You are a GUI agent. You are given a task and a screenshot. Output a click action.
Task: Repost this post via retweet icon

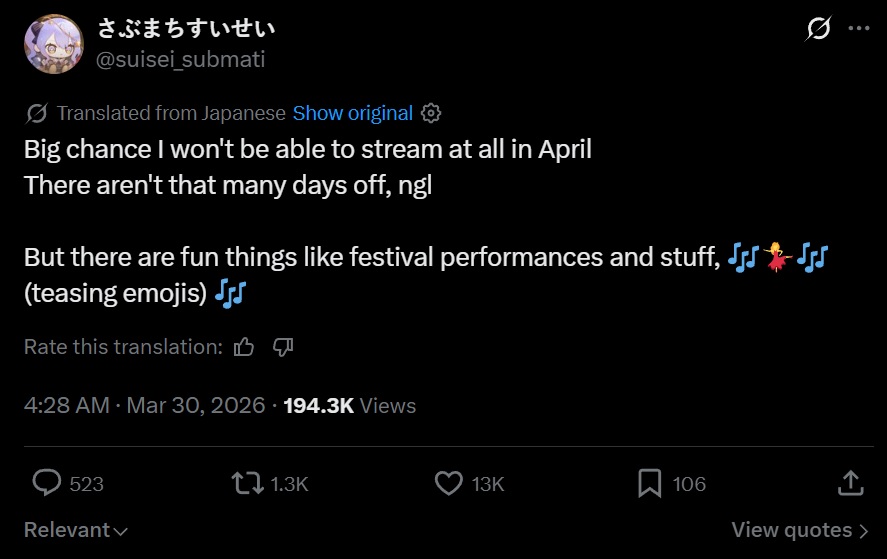(x=245, y=484)
